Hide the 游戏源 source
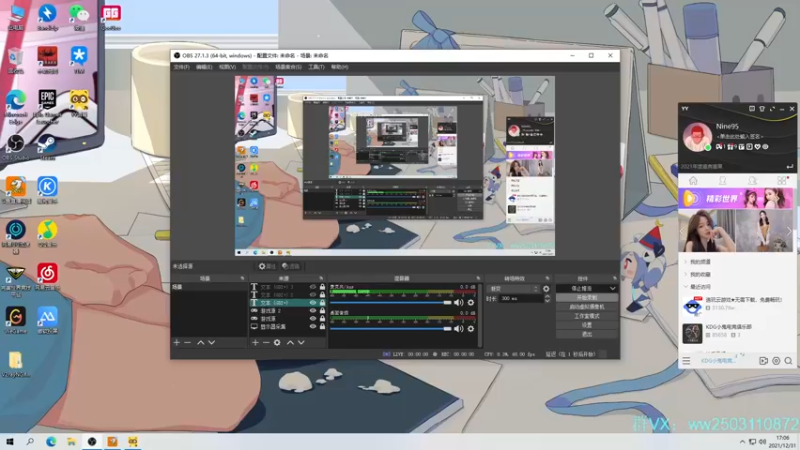Screen dimensions: 800x450 click(x=313, y=318)
